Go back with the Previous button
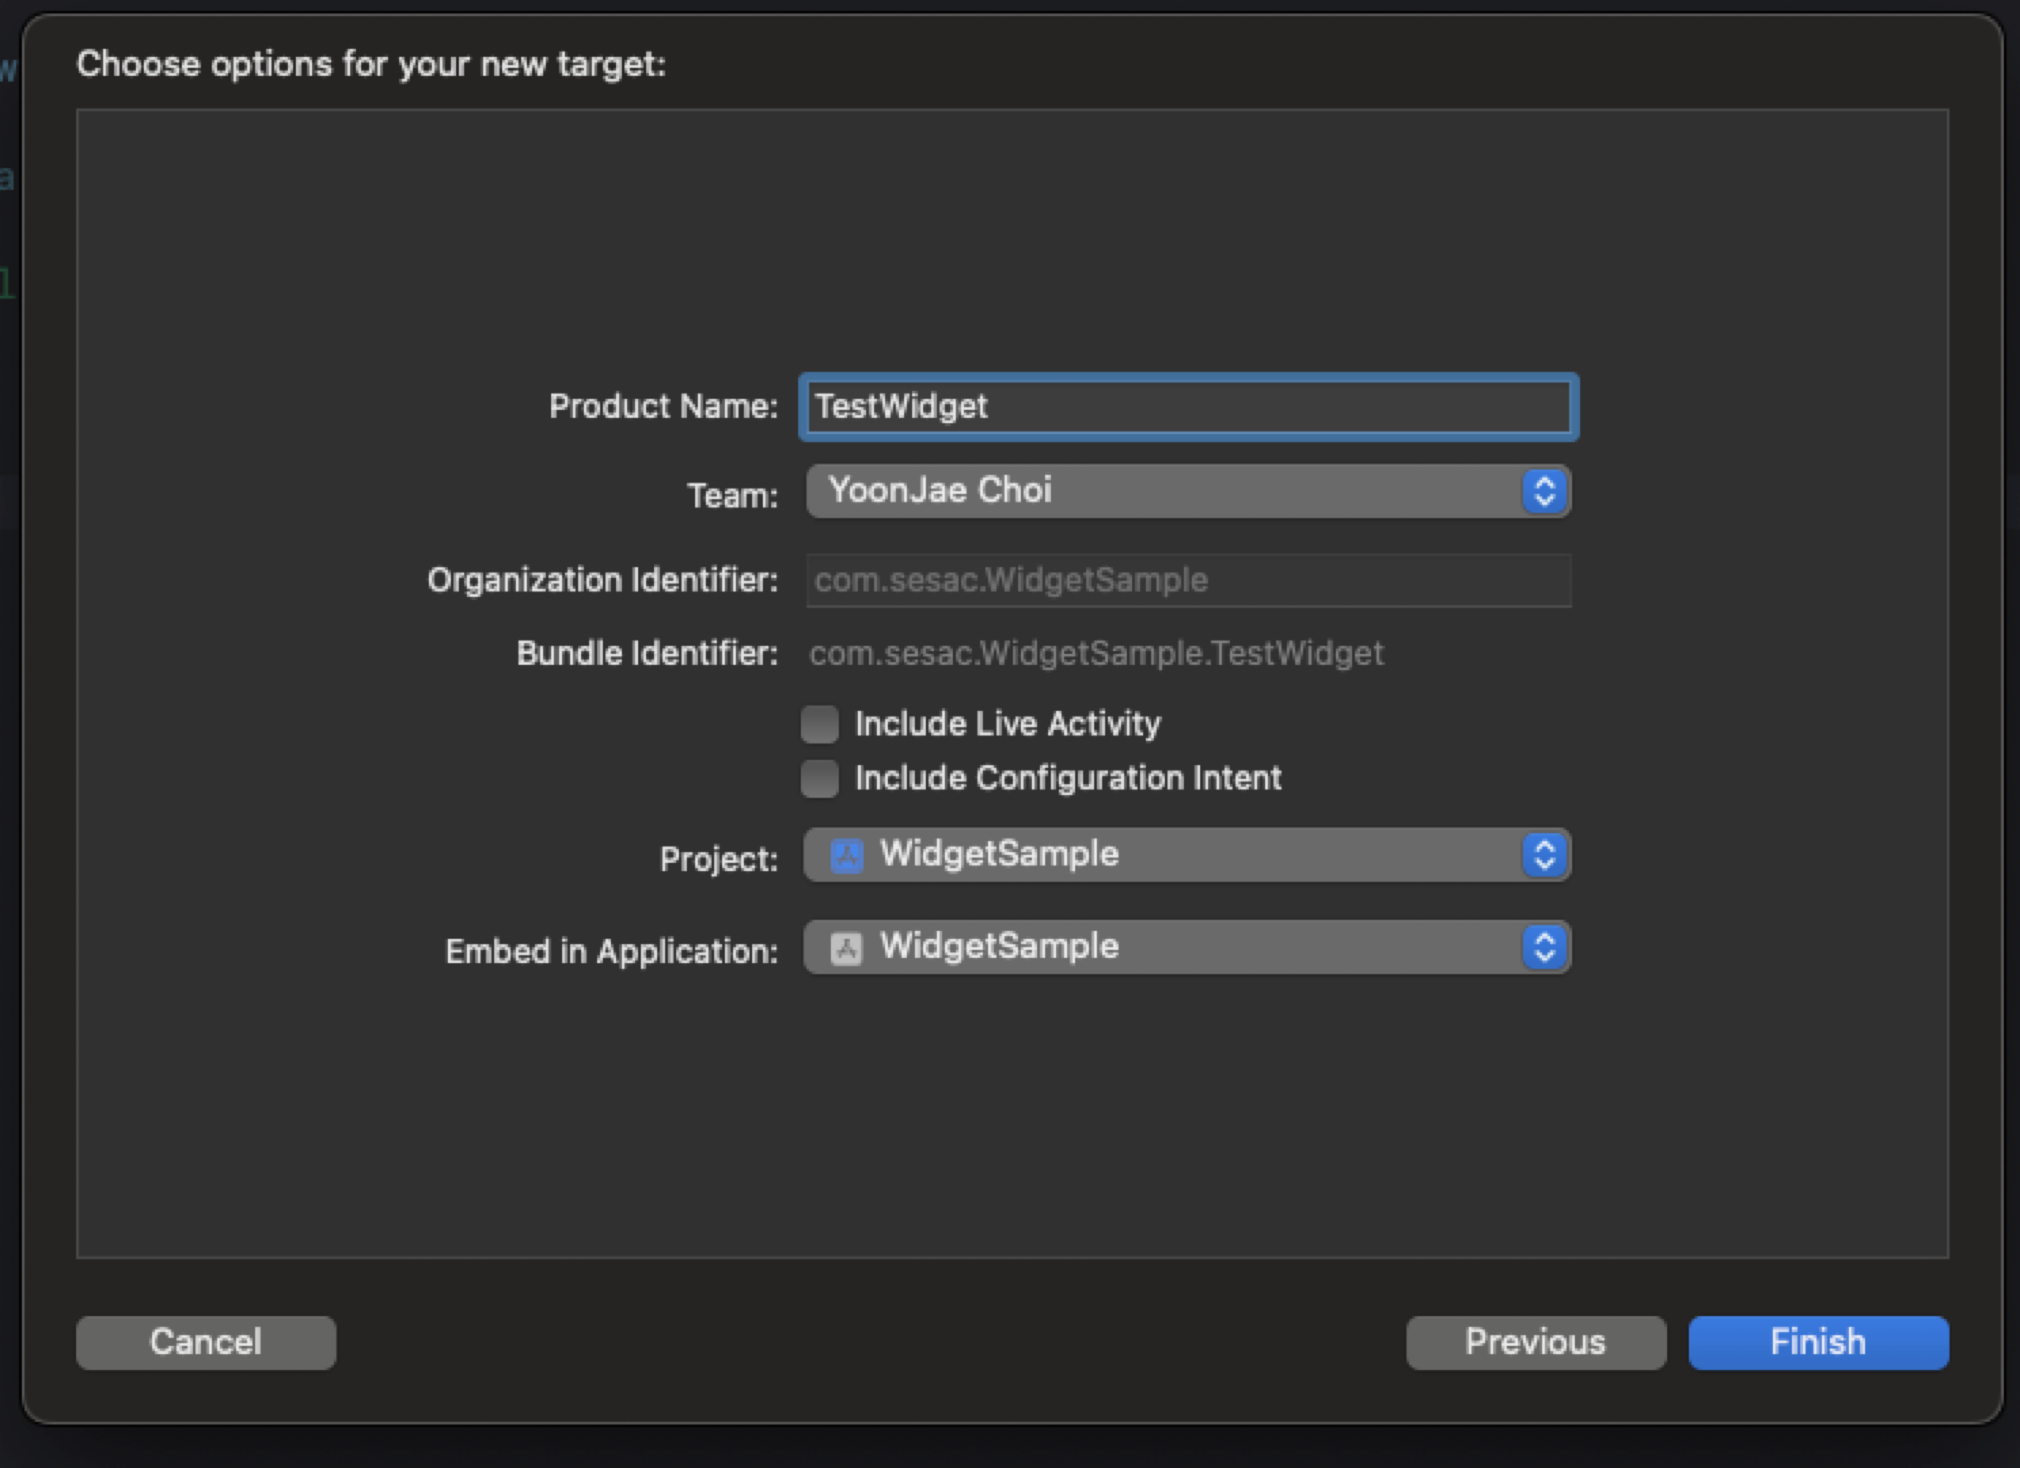The height and width of the screenshot is (1468, 2020). 1535,1342
